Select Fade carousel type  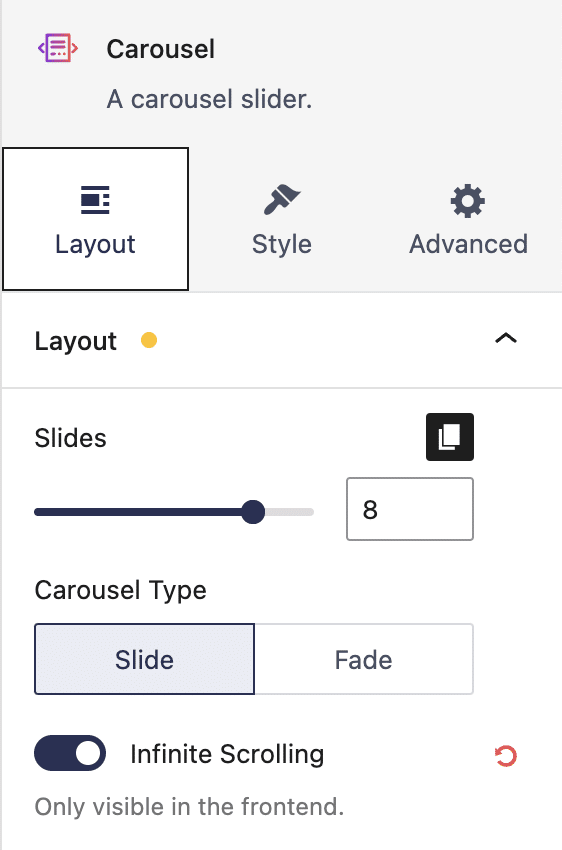coord(364,659)
